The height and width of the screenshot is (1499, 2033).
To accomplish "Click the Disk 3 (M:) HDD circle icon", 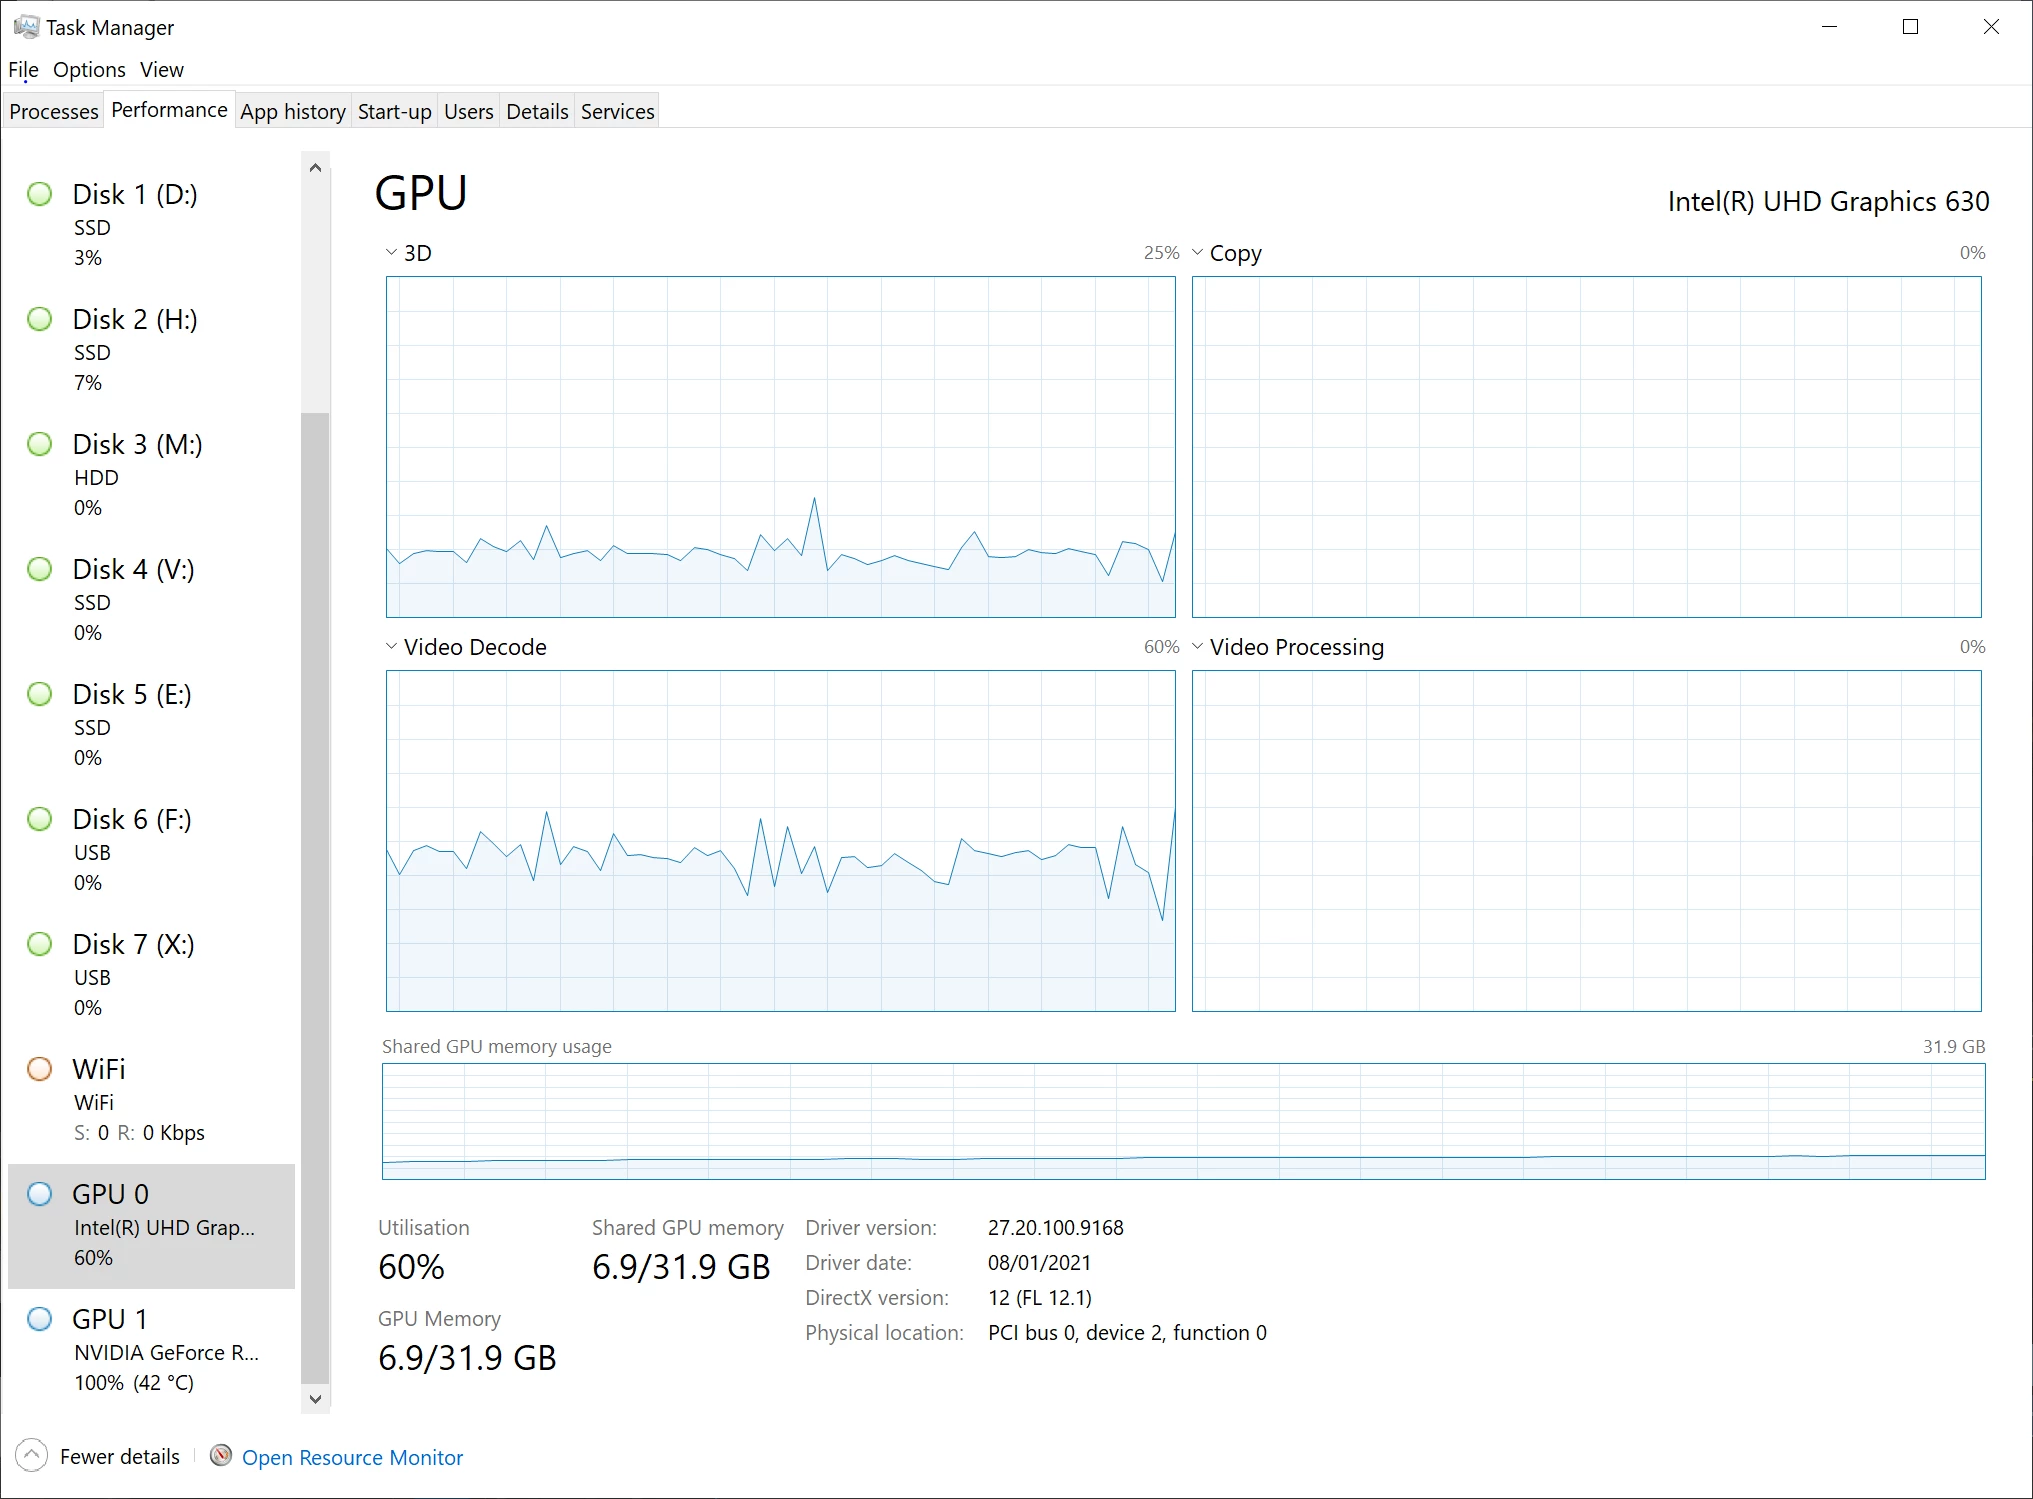I will [x=40, y=444].
